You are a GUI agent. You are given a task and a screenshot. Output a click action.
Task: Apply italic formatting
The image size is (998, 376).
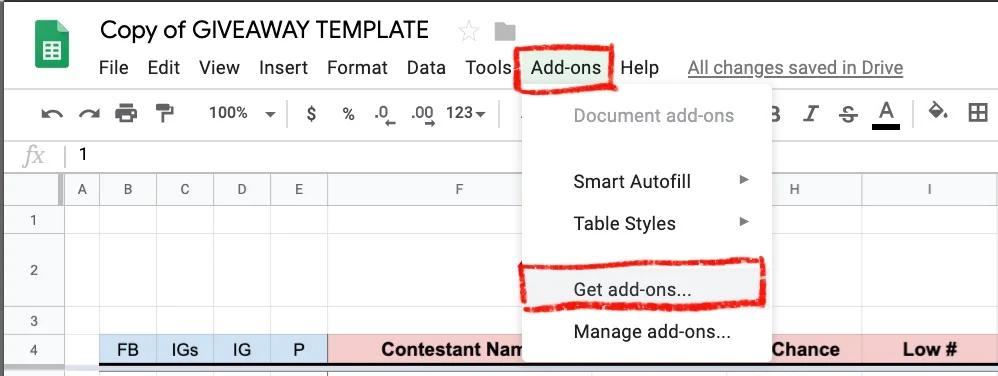tap(810, 114)
